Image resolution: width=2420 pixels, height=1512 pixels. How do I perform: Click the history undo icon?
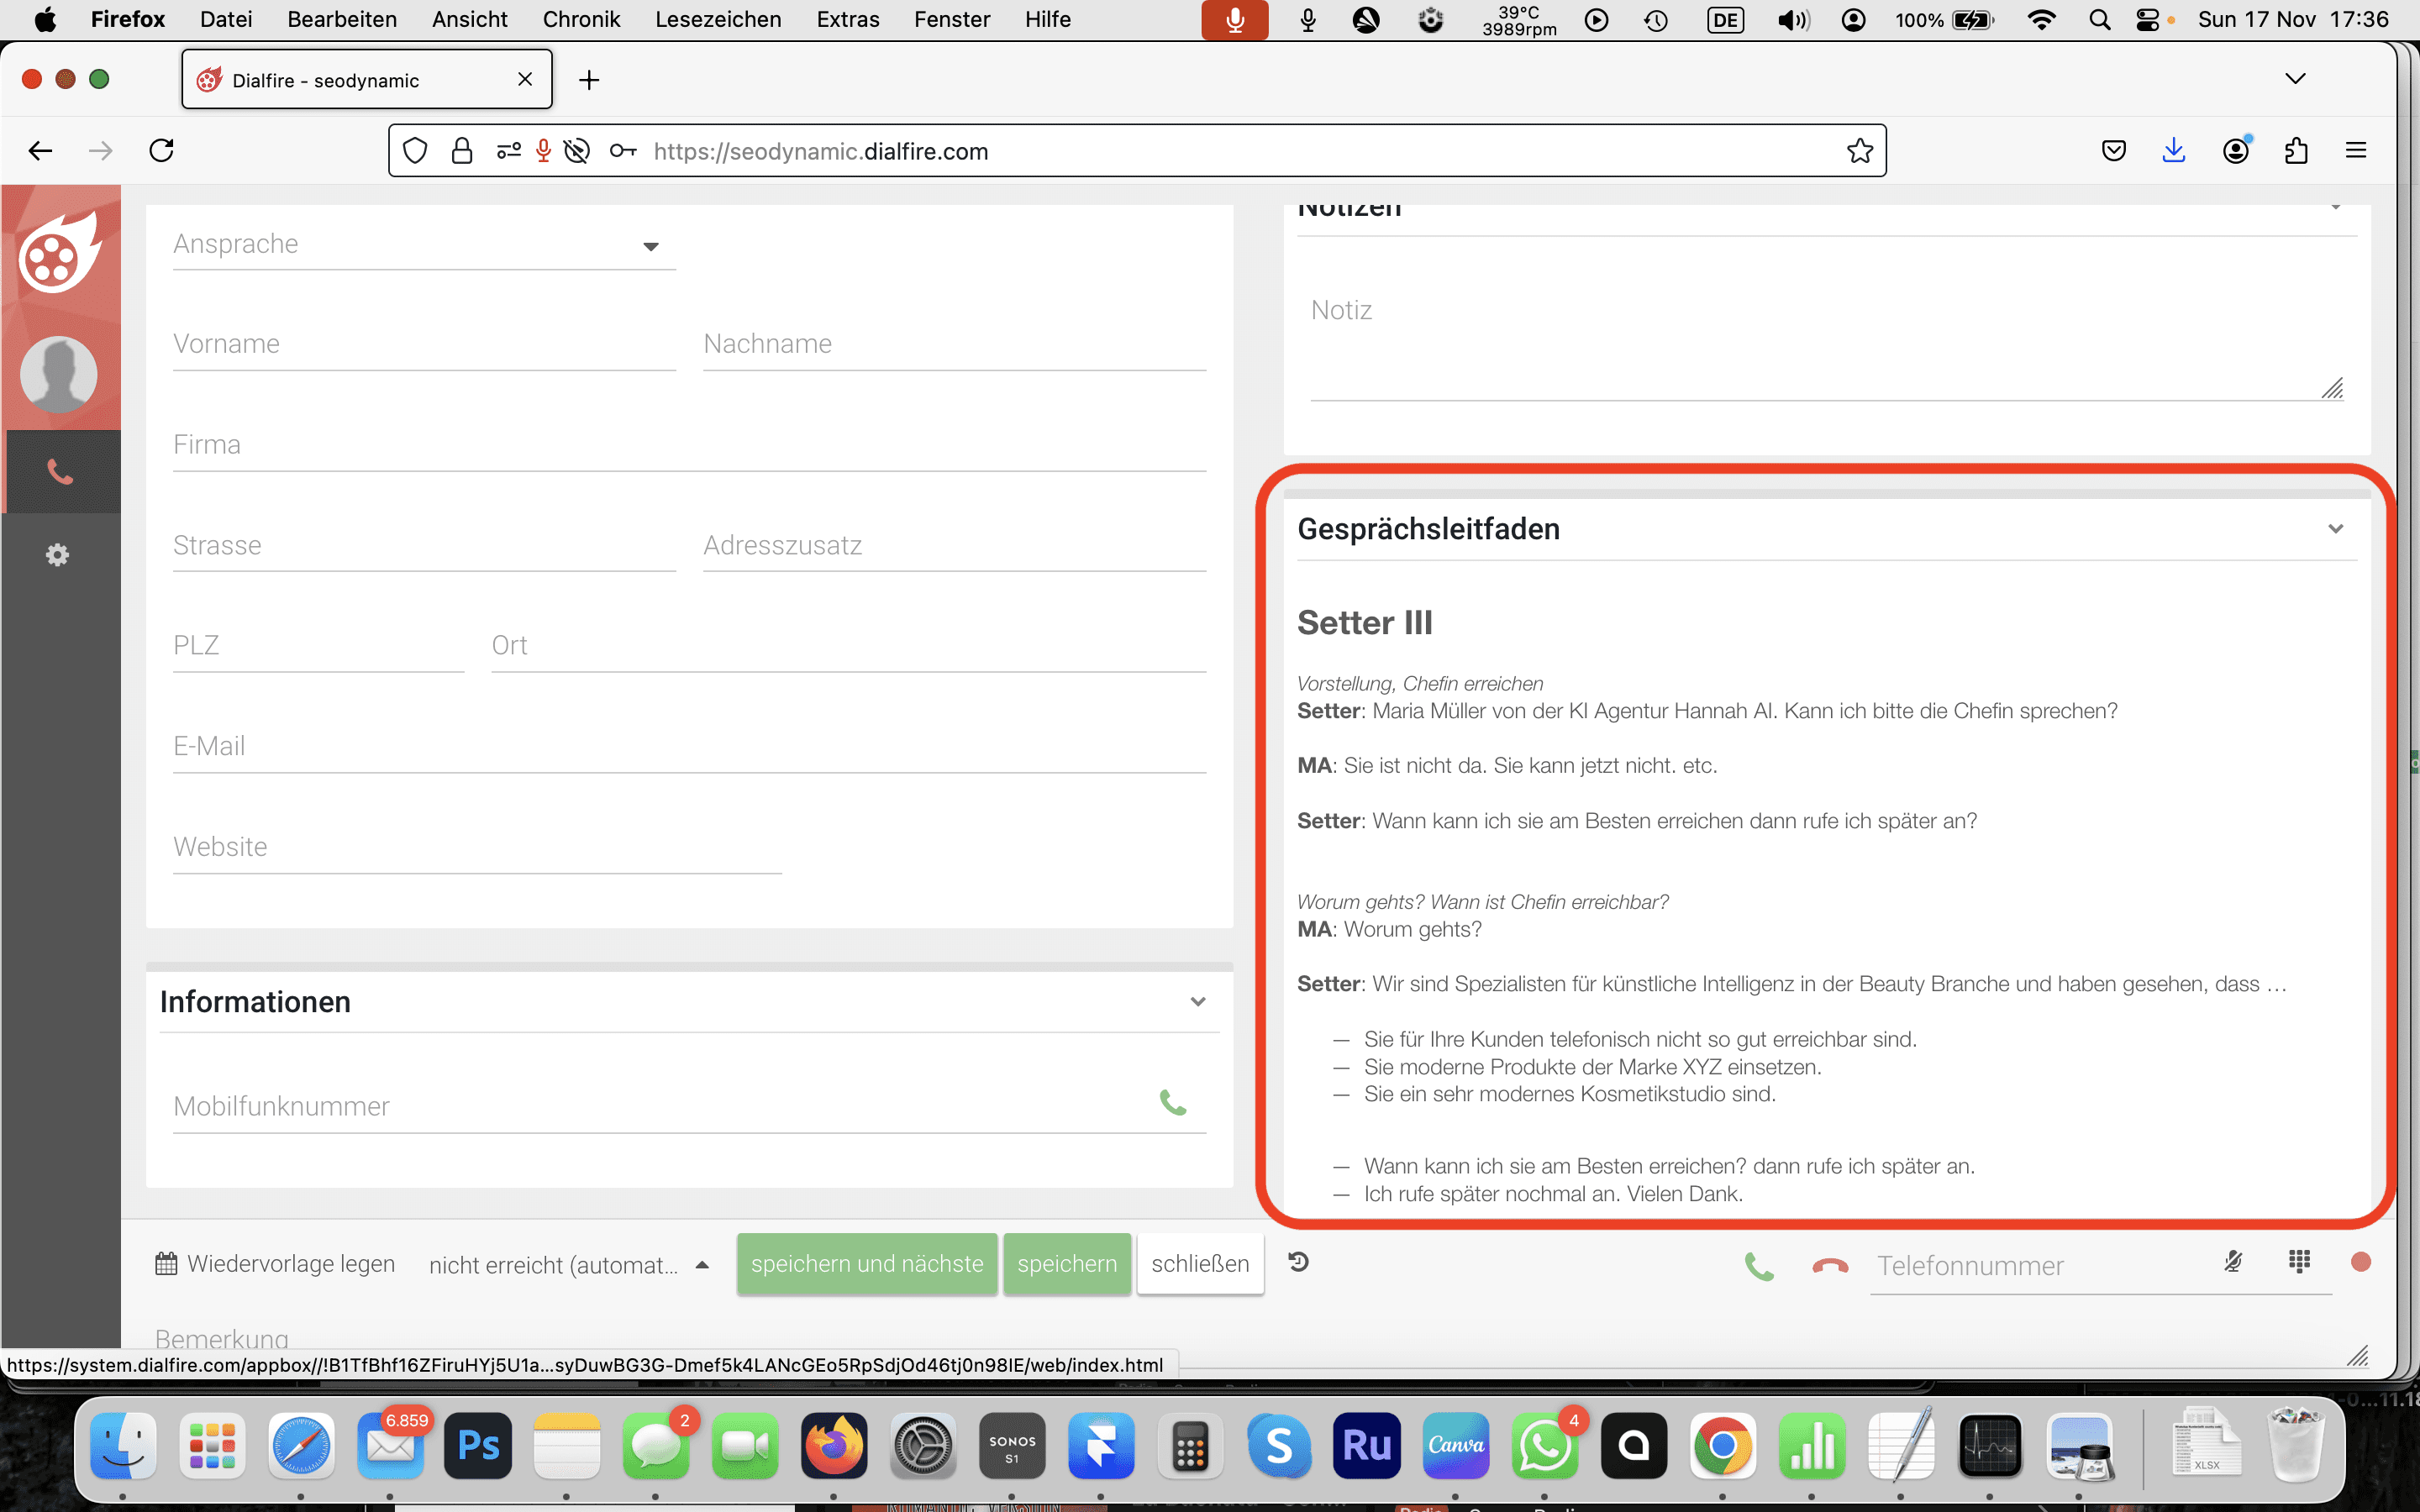(1299, 1262)
